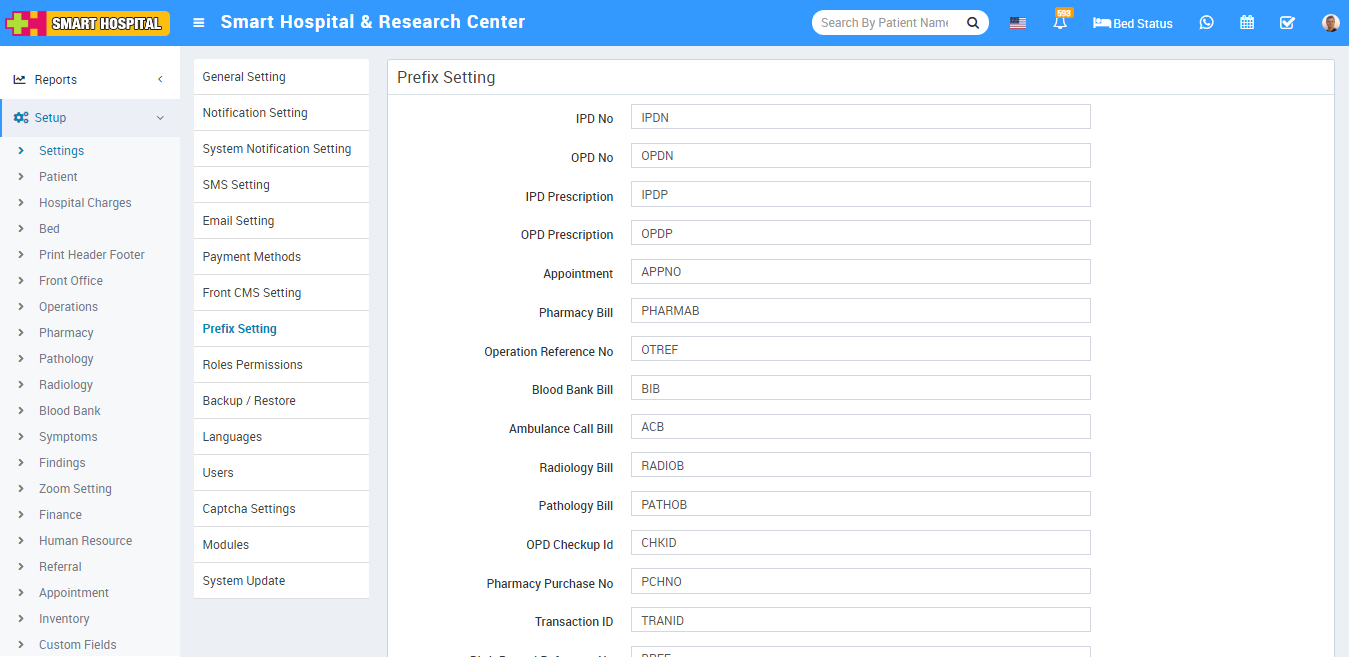This screenshot has width=1349, height=657.
Task: Switch to the Backup / Restore tab
Action: click(x=249, y=401)
